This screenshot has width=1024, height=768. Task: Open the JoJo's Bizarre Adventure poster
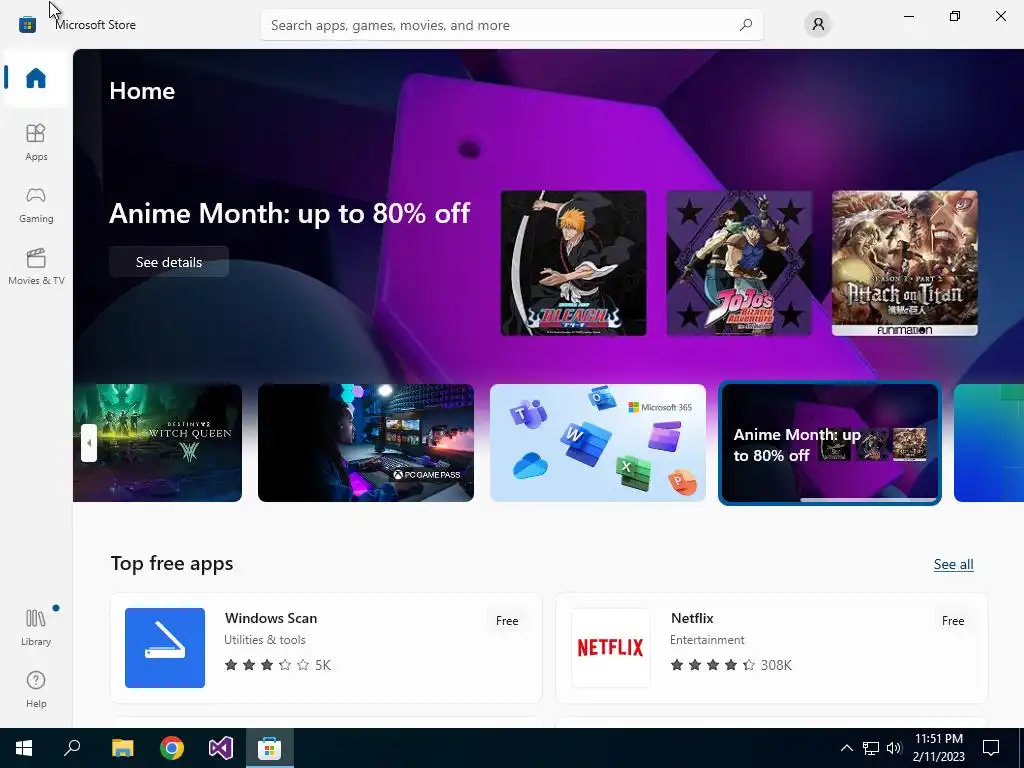point(739,263)
